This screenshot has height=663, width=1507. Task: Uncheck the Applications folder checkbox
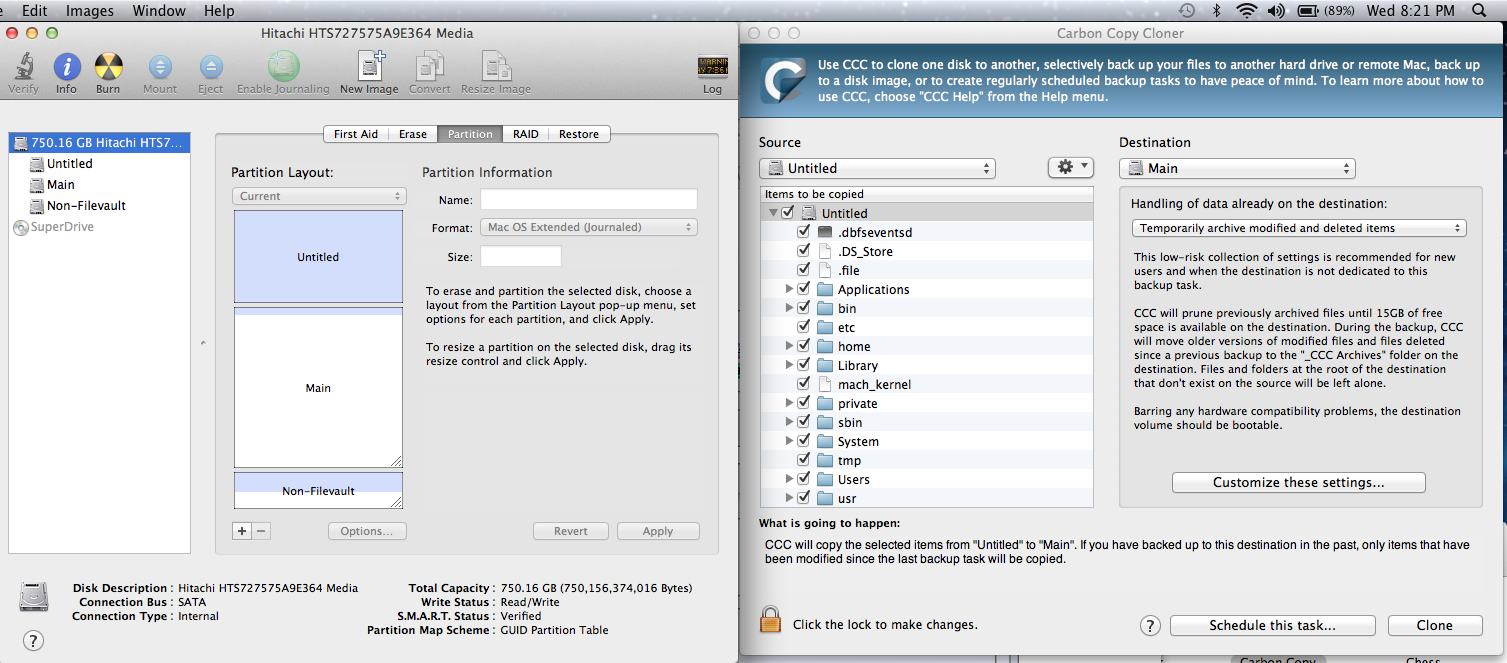[x=804, y=289]
